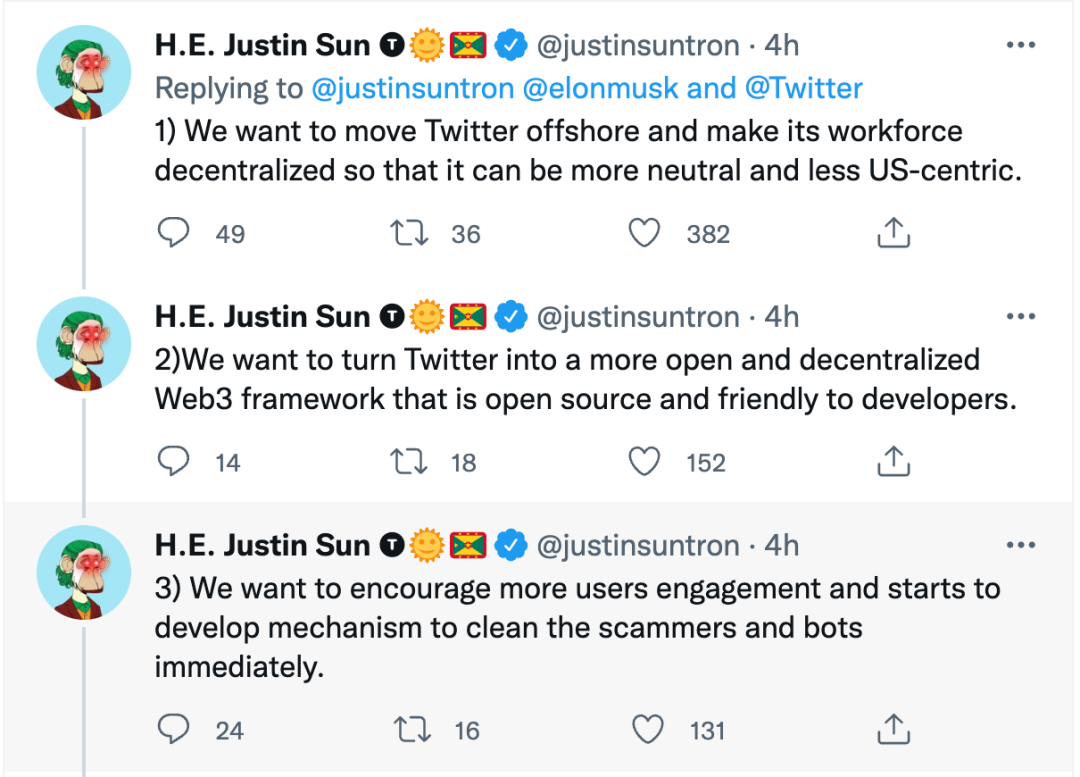This screenshot has height=777, width=1080.
Task: Reply to the Web3 framework tweet
Action: tap(175, 462)
